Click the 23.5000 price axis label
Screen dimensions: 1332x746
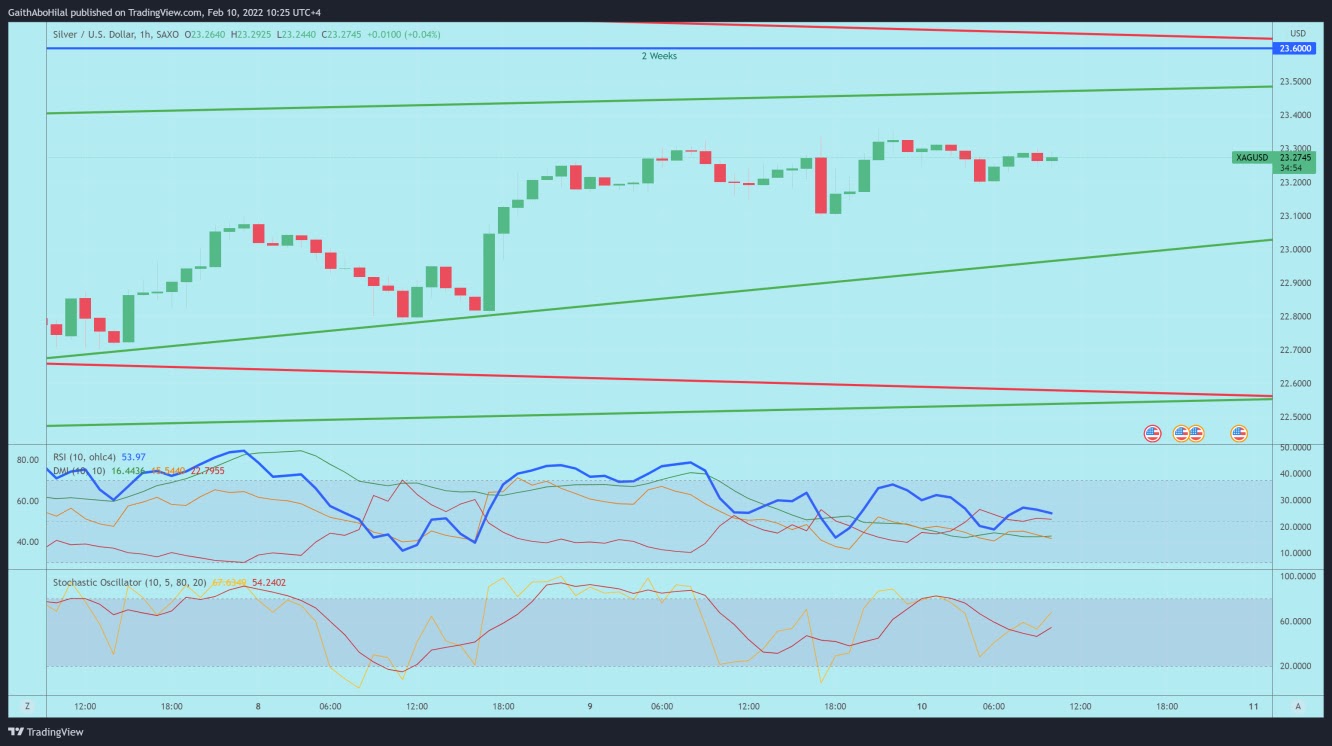[1296, 82]
